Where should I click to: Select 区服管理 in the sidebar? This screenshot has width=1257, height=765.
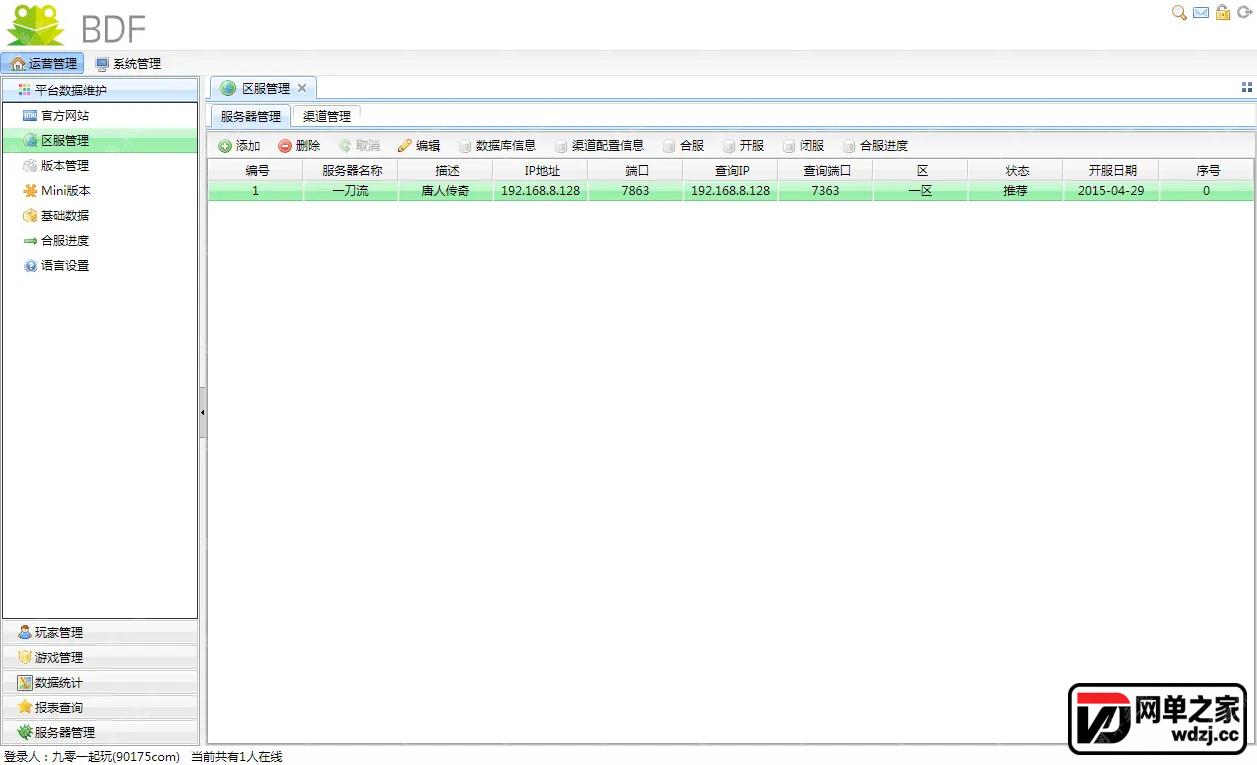[100, 141]
